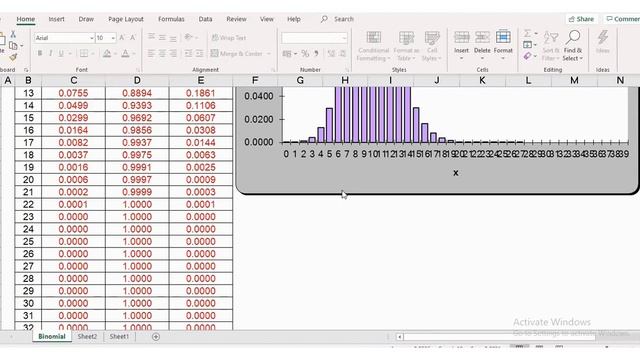The width and height of the screenshot is (640, 360).
Task: Increase font size with the large A icon
Action: (122, 38)
